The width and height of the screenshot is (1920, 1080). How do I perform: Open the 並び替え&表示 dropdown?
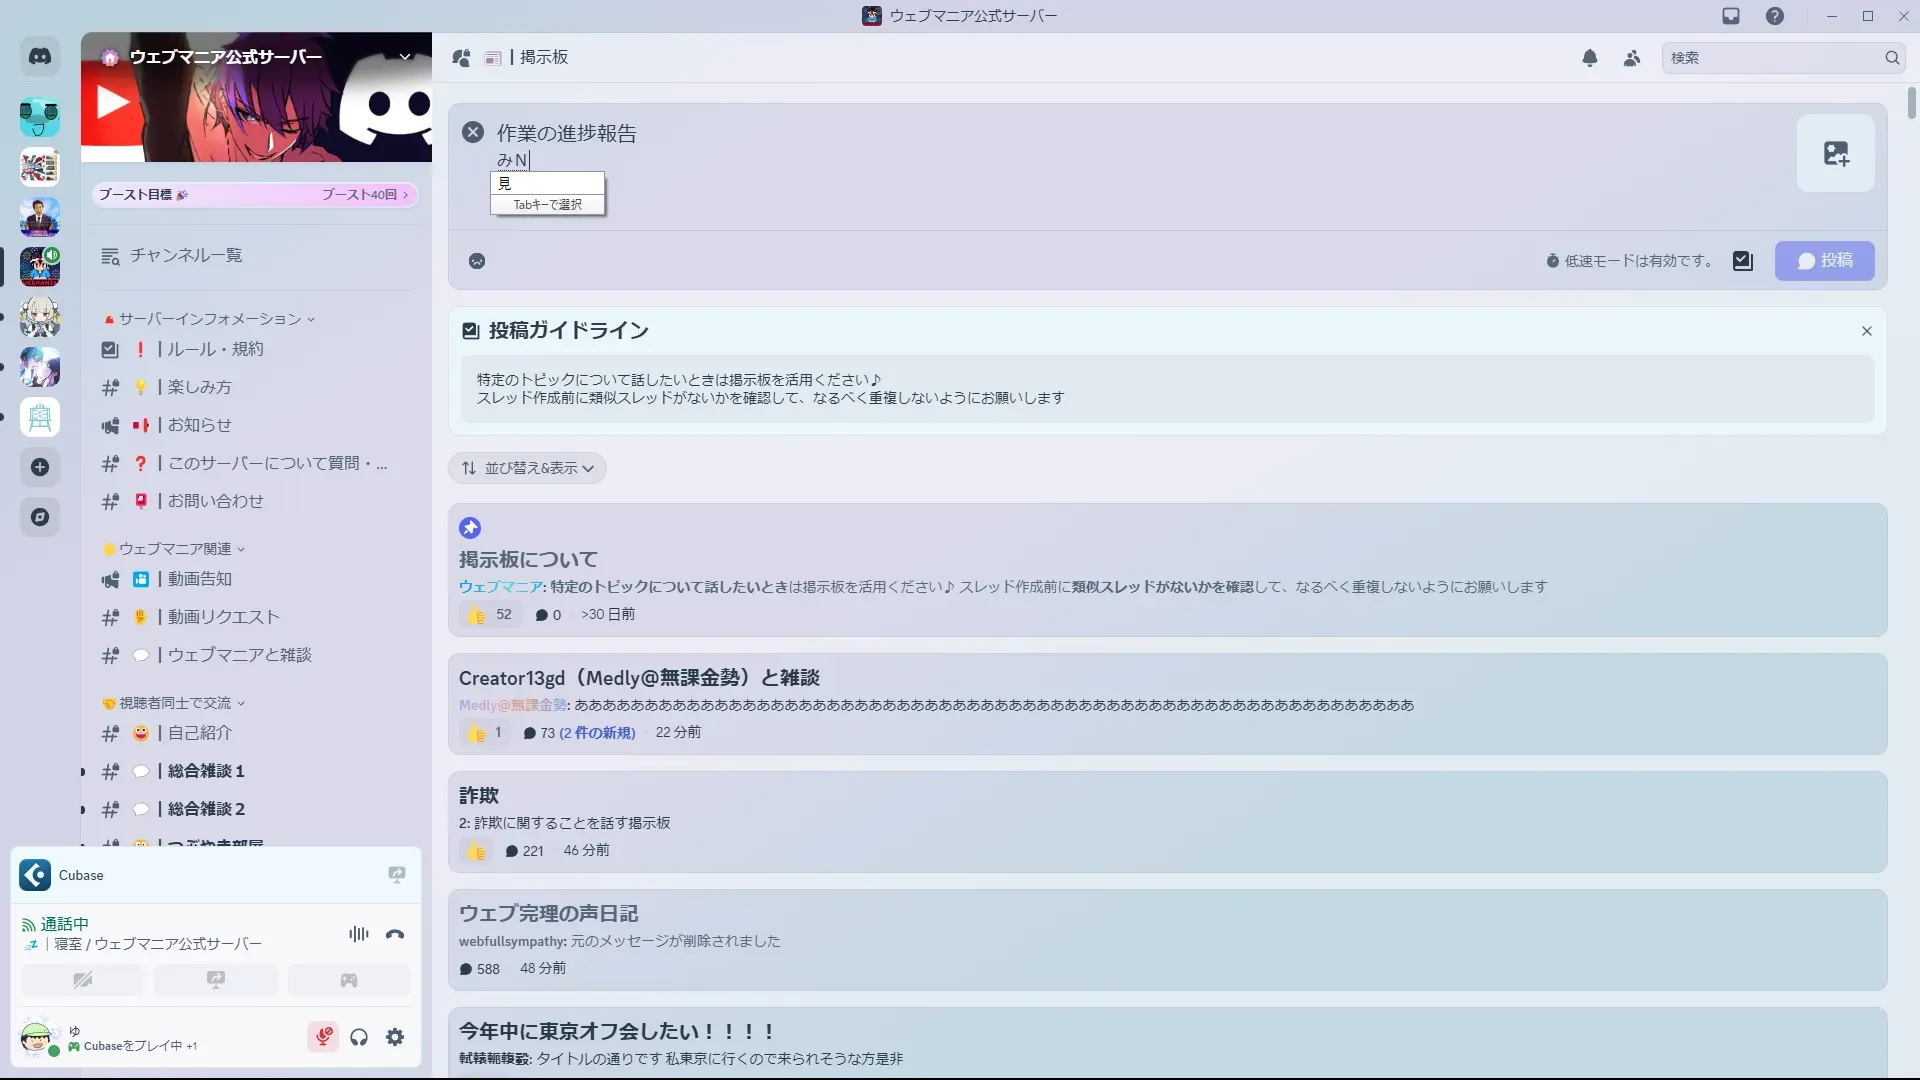tap(527, 468)
